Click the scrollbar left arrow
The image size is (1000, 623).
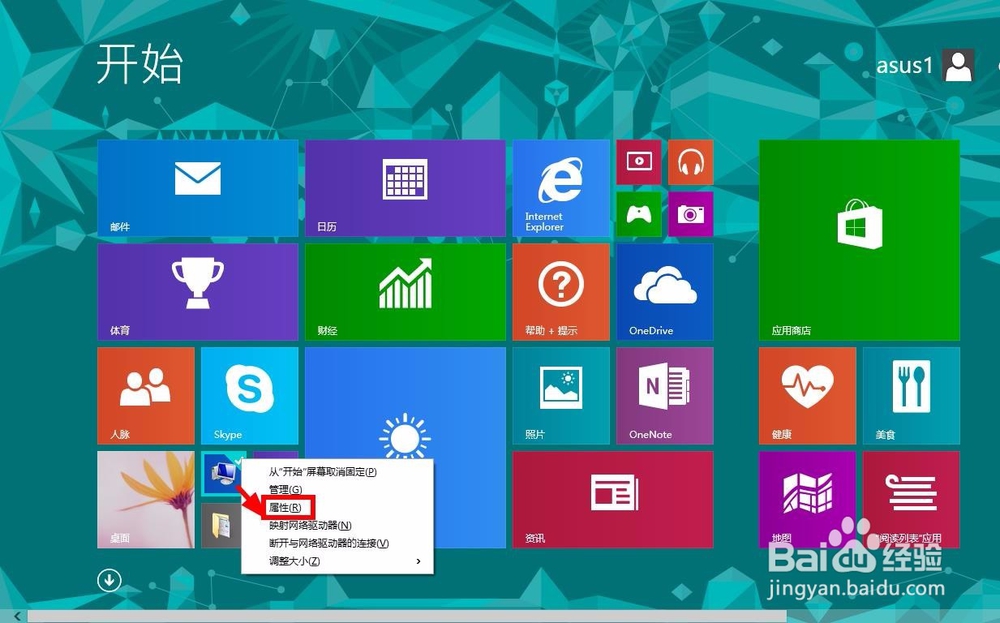(x=17, y=616)
